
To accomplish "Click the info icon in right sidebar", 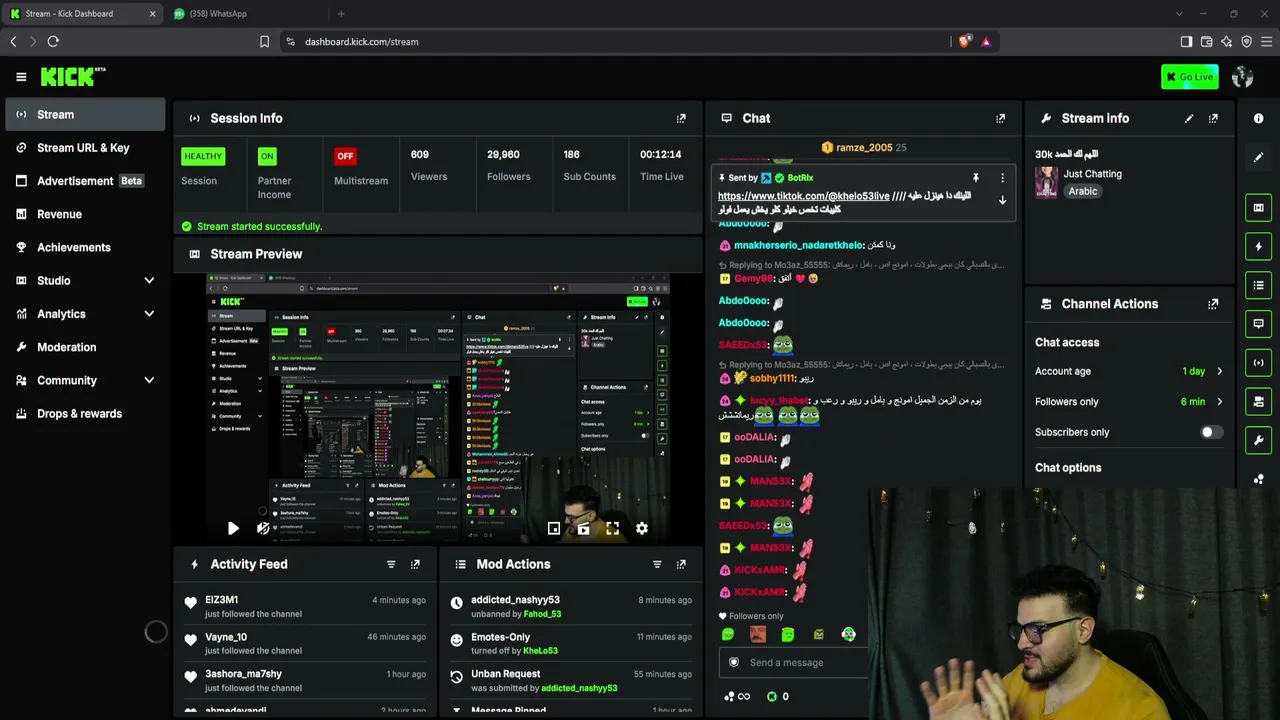I will click(x=1258, y=118).
